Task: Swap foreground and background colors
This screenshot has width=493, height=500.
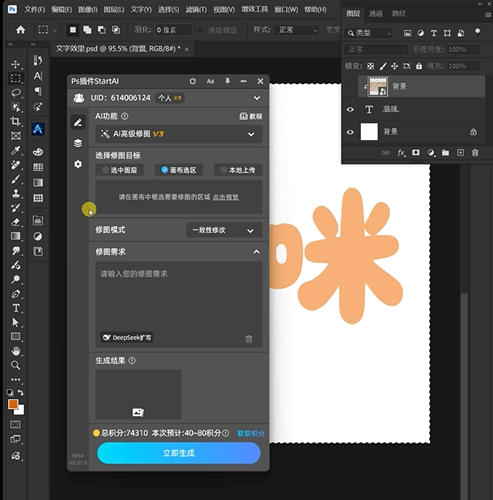Action: (21, 392)
